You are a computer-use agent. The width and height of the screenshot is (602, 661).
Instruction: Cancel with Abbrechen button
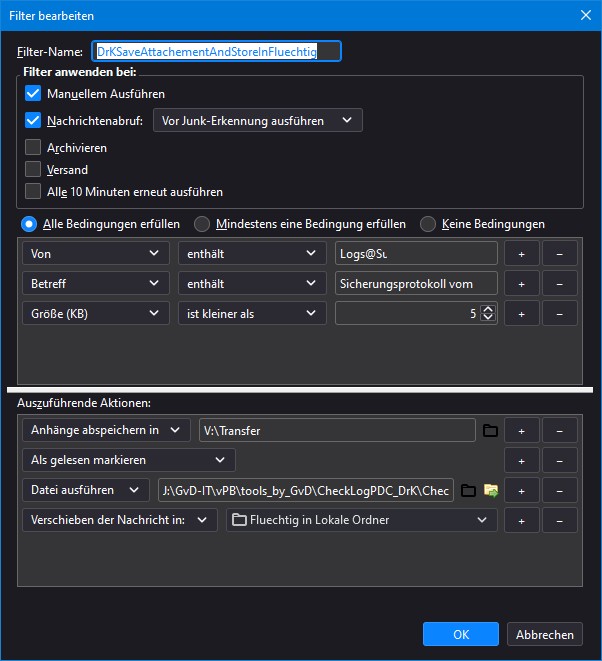pos(545,634)
